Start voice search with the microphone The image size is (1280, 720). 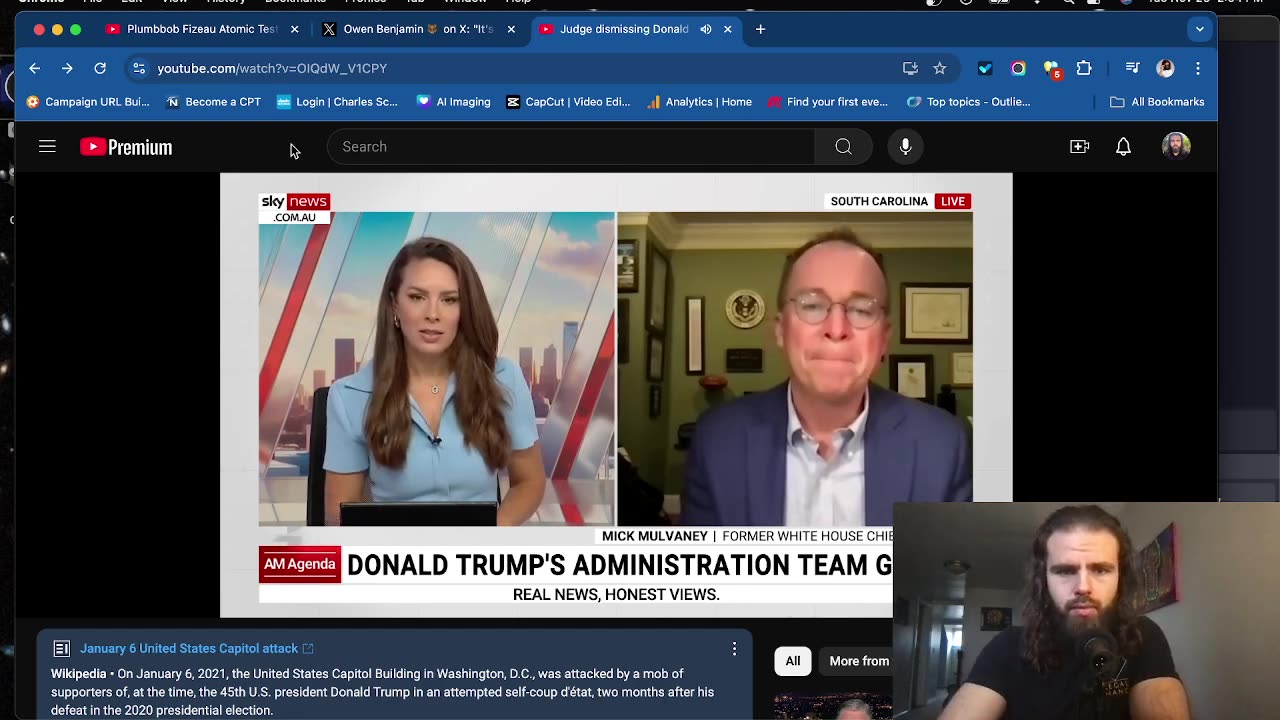(905, 147)
